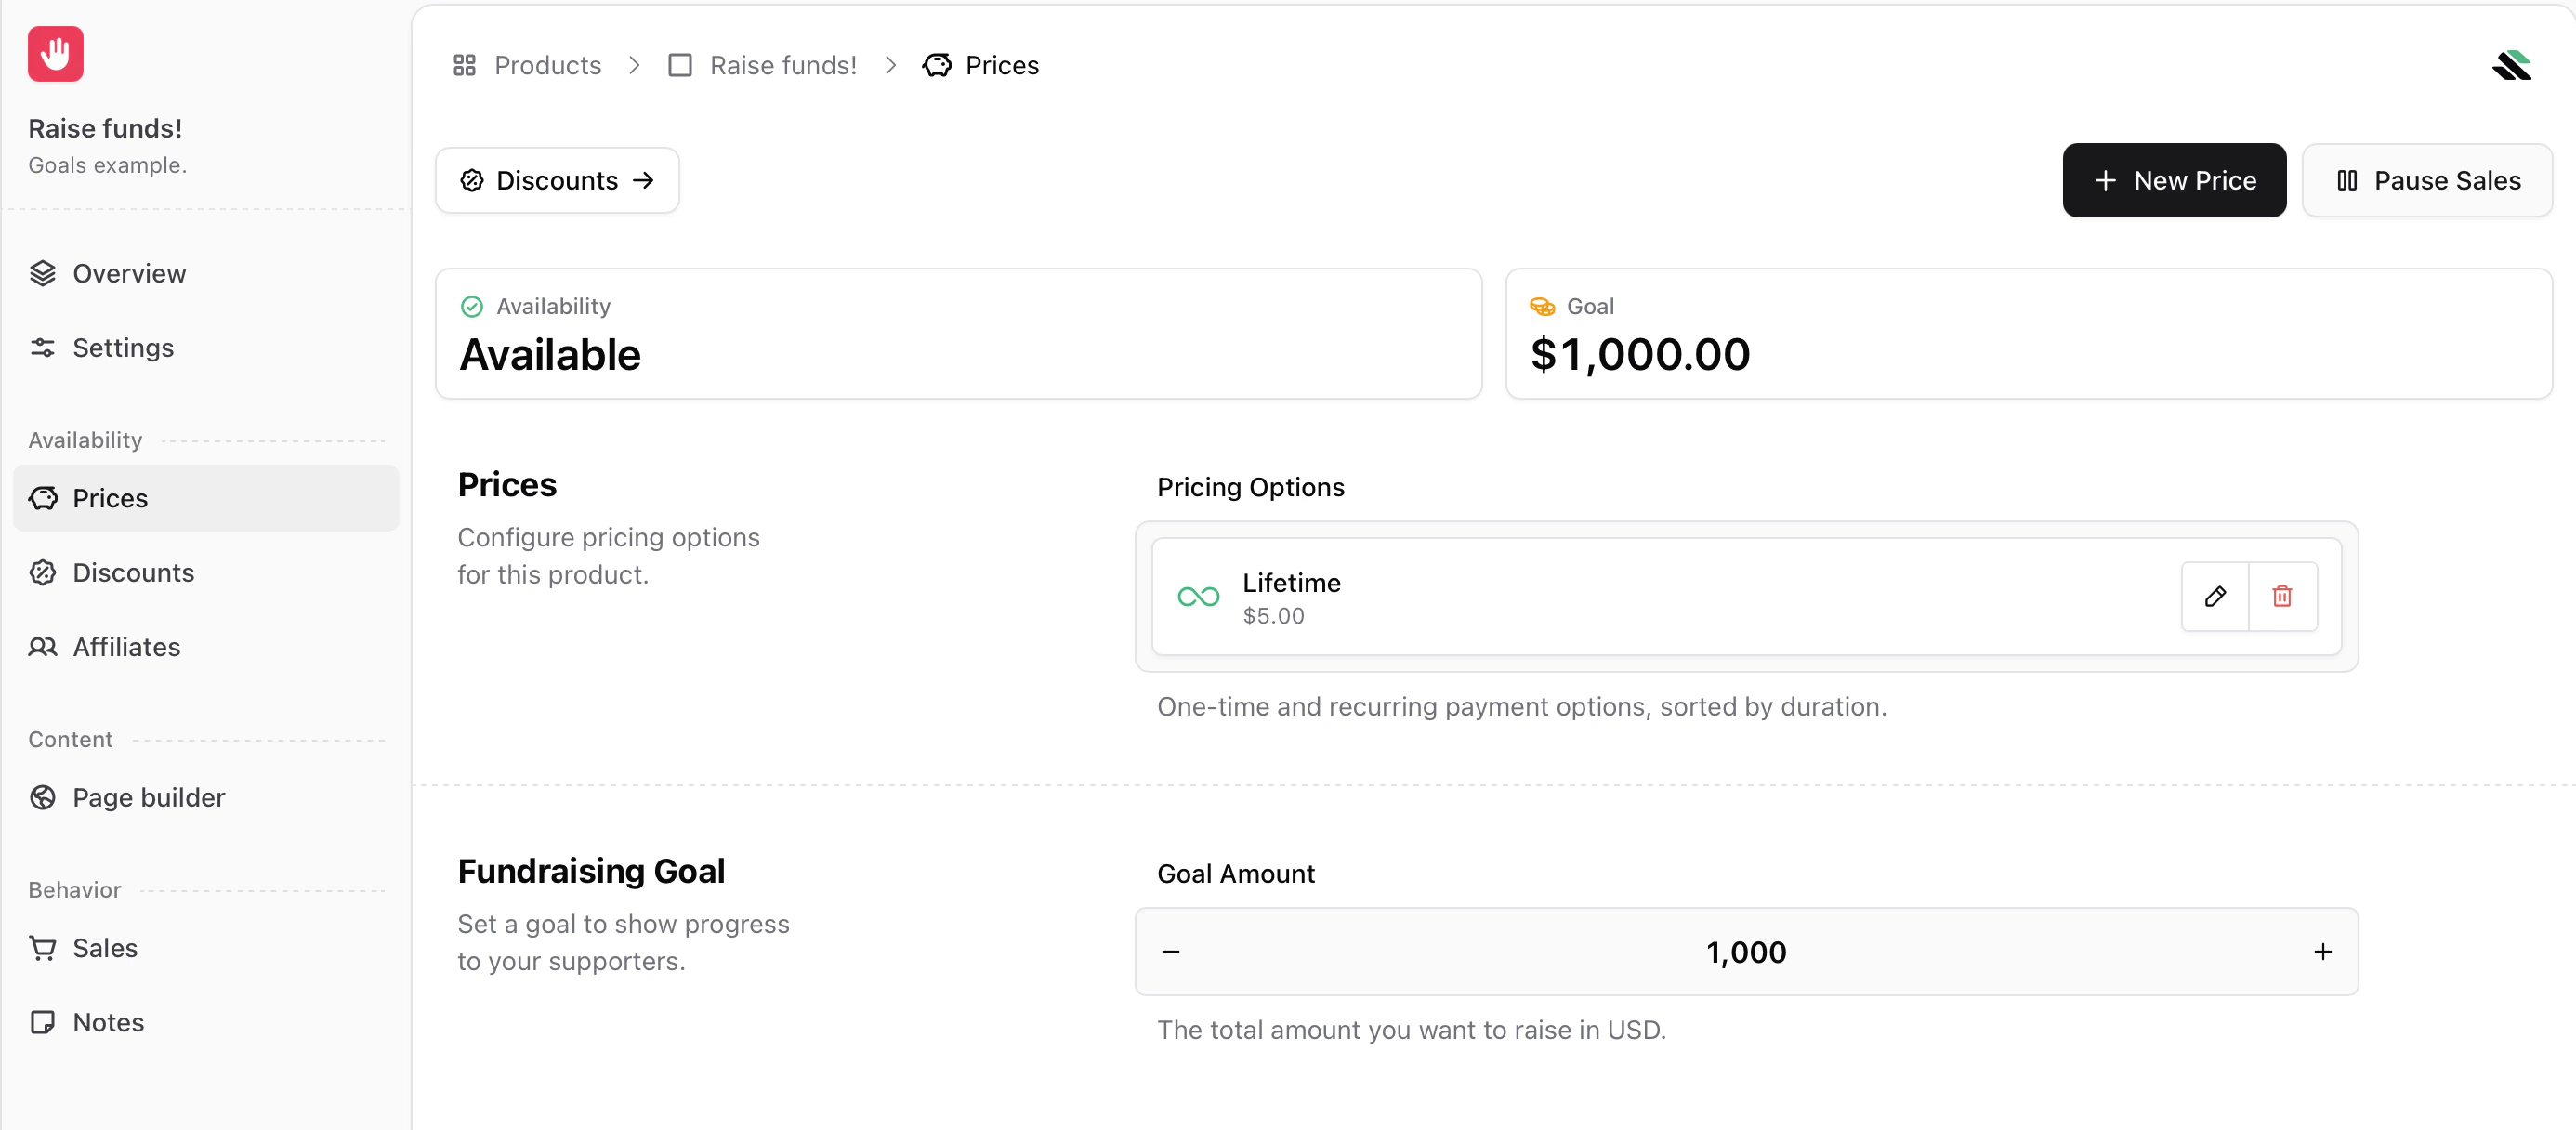Image resolution: width=2576 pixels, height=1130 pixels.
Task: Click the grid icon next to Products breadcrumb
Action: (x=464, y=64)
